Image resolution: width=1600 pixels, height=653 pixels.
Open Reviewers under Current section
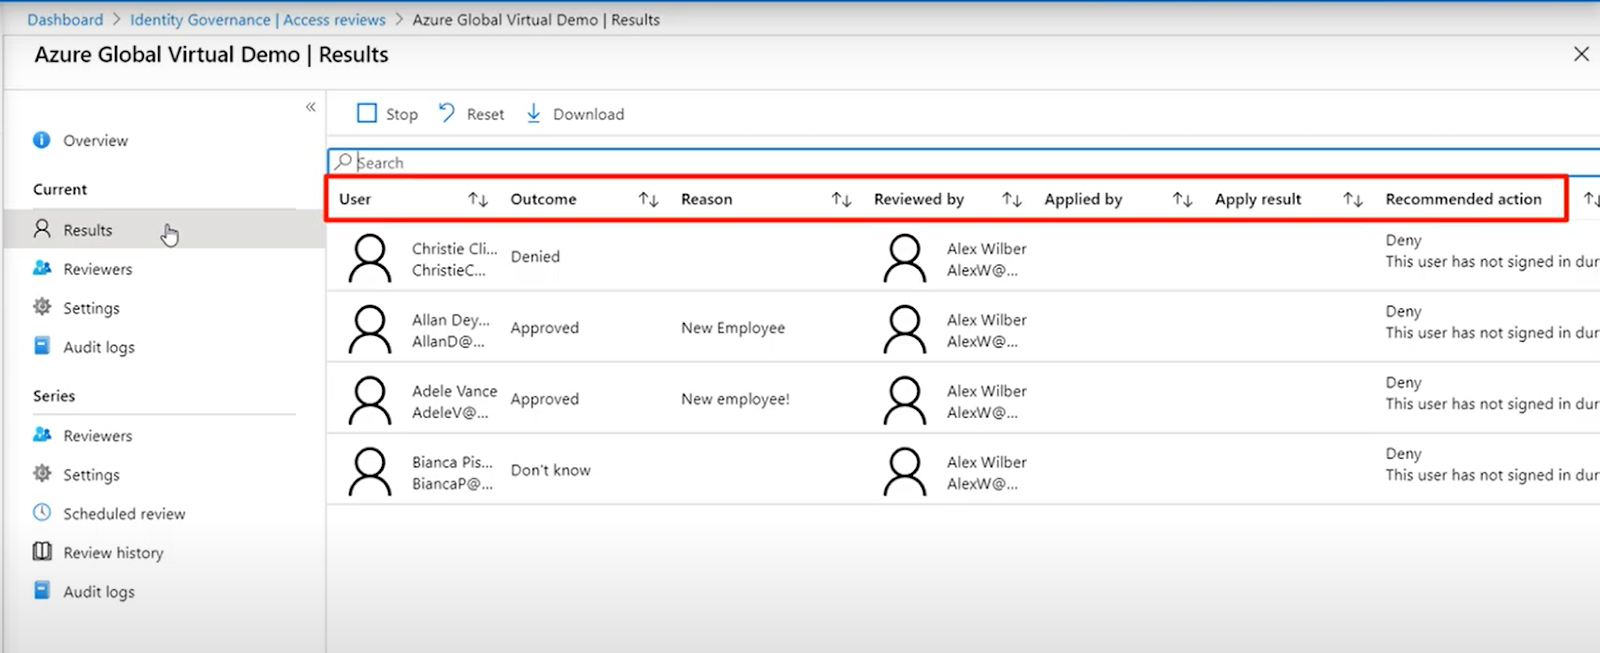pos(97,269)
